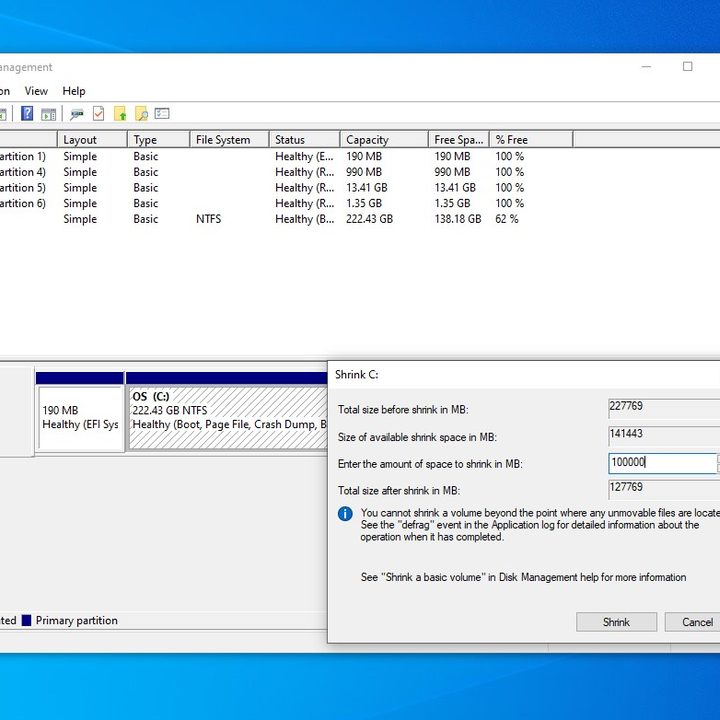Select the partition 6 volume row name
The height and width of the screenshot is (720, 720).
[23, 203]
